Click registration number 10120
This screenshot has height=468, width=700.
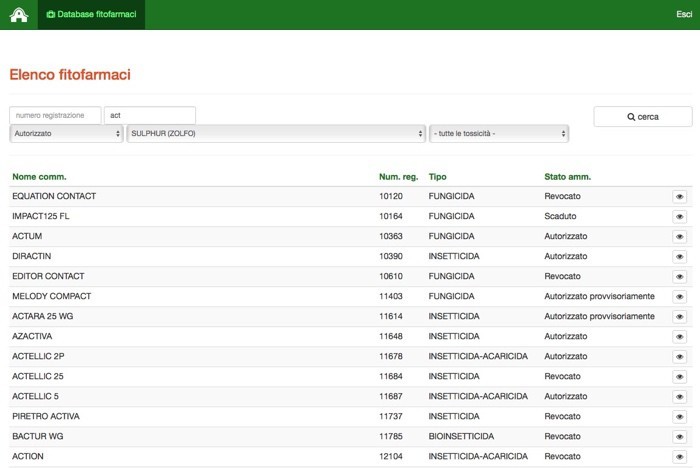tap(391, 196)
